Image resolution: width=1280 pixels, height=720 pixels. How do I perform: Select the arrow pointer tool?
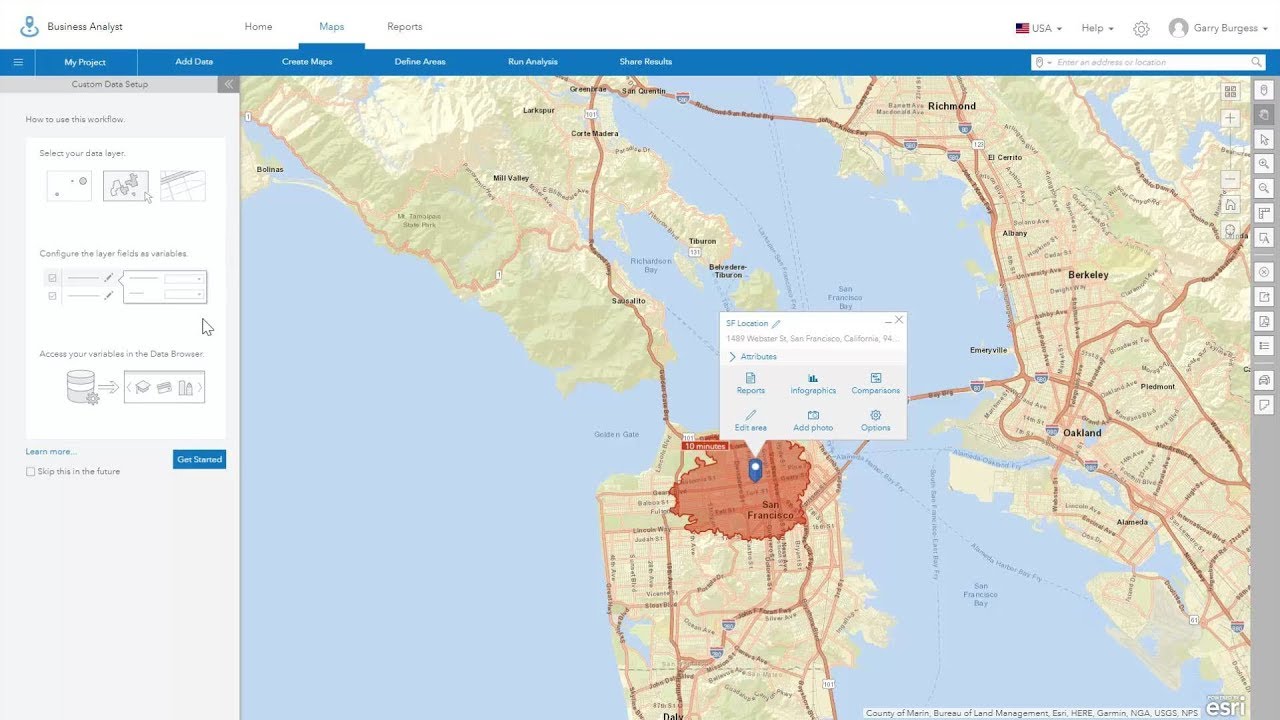(1264, 140)
